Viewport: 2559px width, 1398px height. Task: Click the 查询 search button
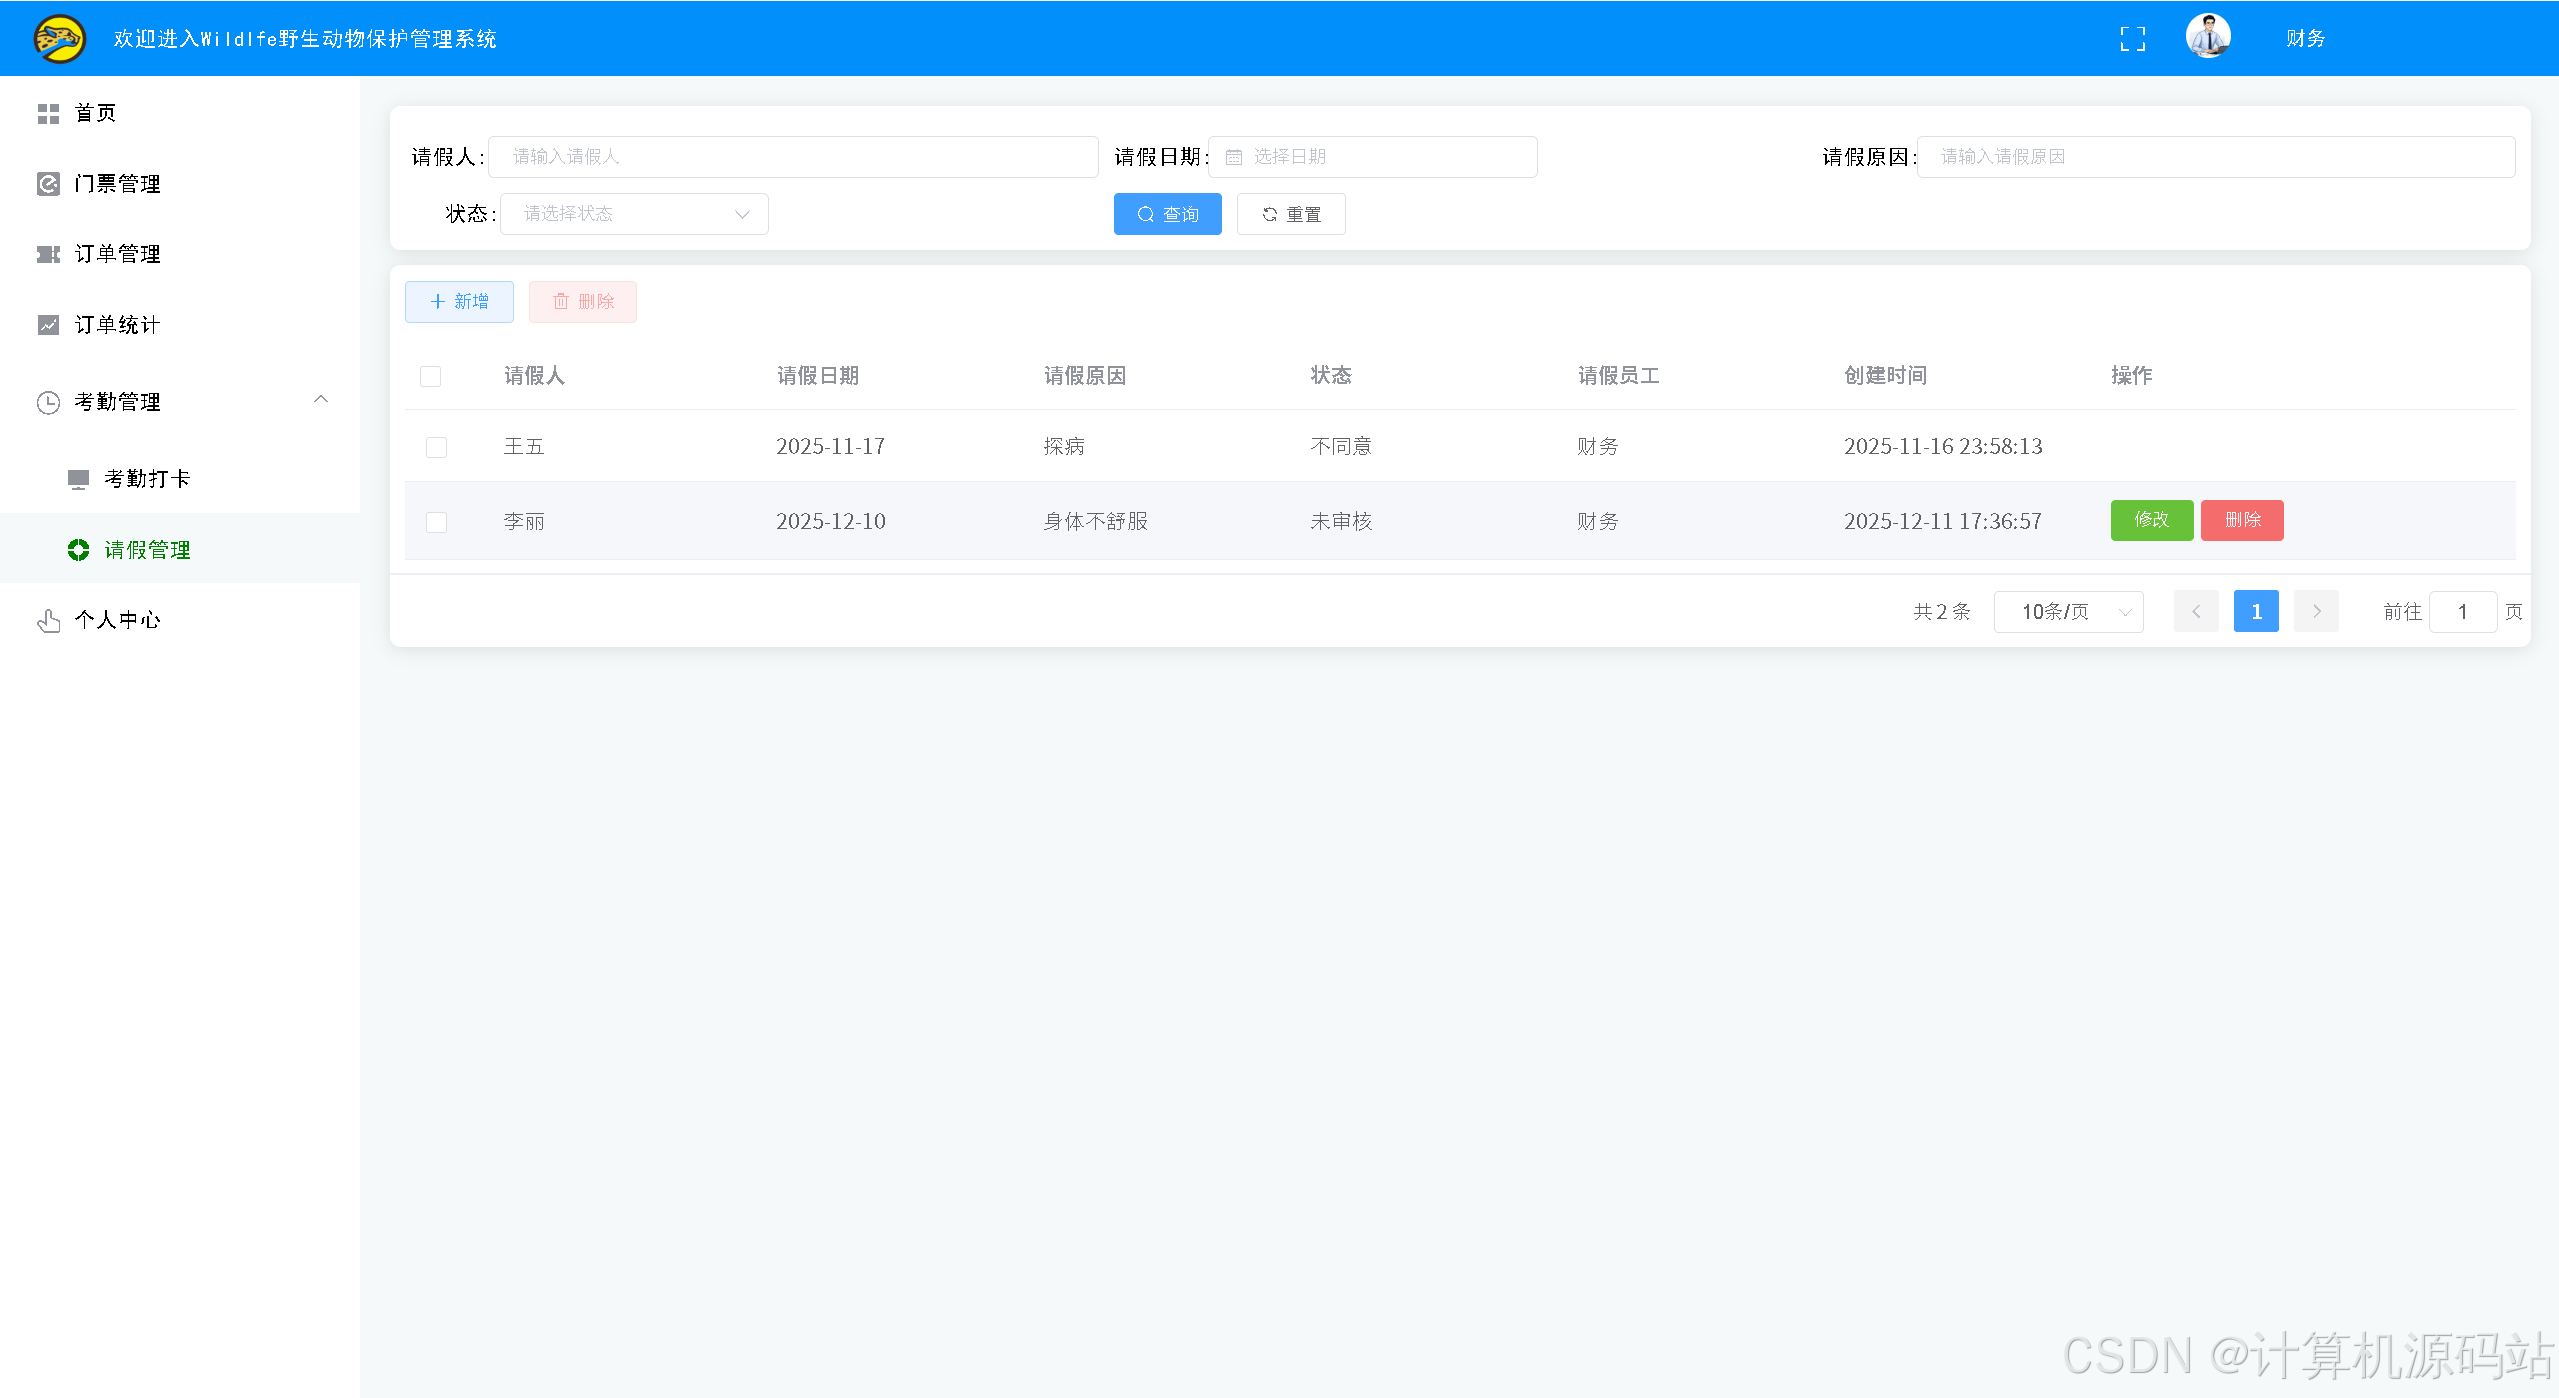coord(1167,214)
